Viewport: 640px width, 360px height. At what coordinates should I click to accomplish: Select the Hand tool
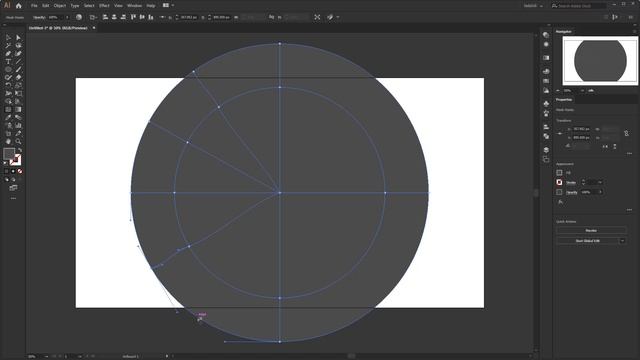tap(8, 141)
